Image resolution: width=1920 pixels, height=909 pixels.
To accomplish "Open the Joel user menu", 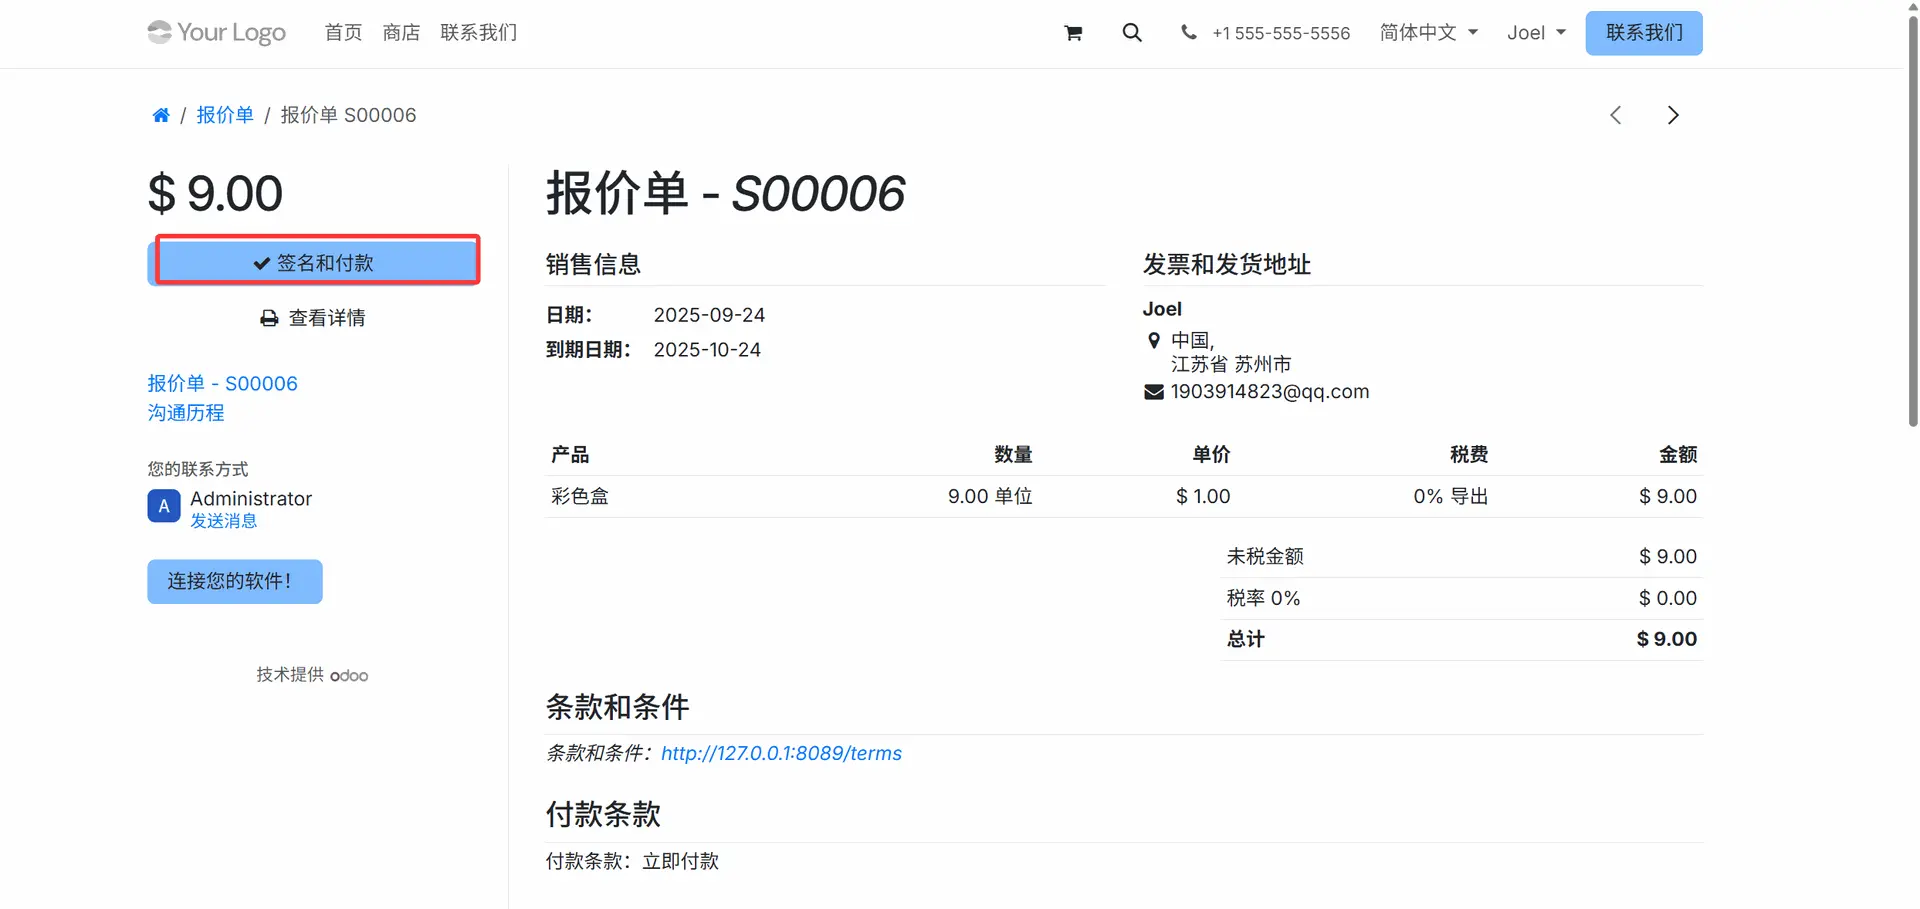I will pos(1536,33).
